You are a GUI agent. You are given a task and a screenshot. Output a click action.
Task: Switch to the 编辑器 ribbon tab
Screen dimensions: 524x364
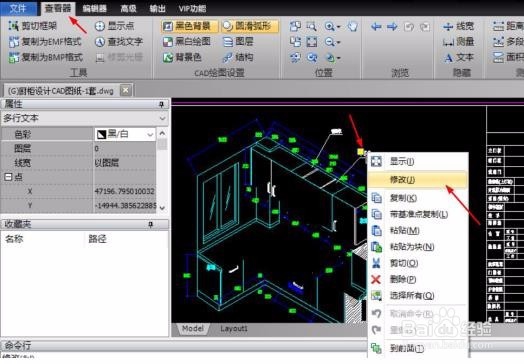click(95, 9)
